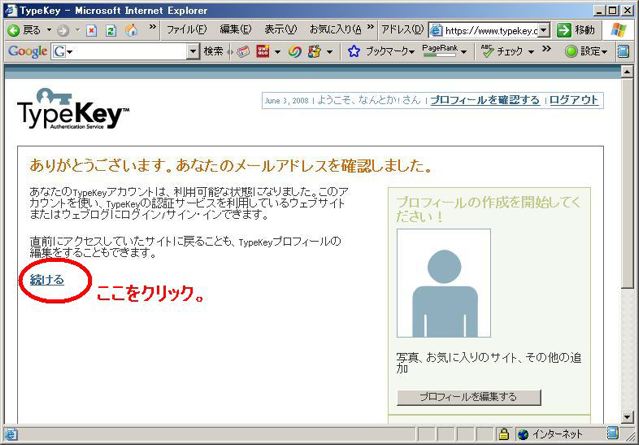Click the scroll down arrow of page scrollbar

pos(627,417)
